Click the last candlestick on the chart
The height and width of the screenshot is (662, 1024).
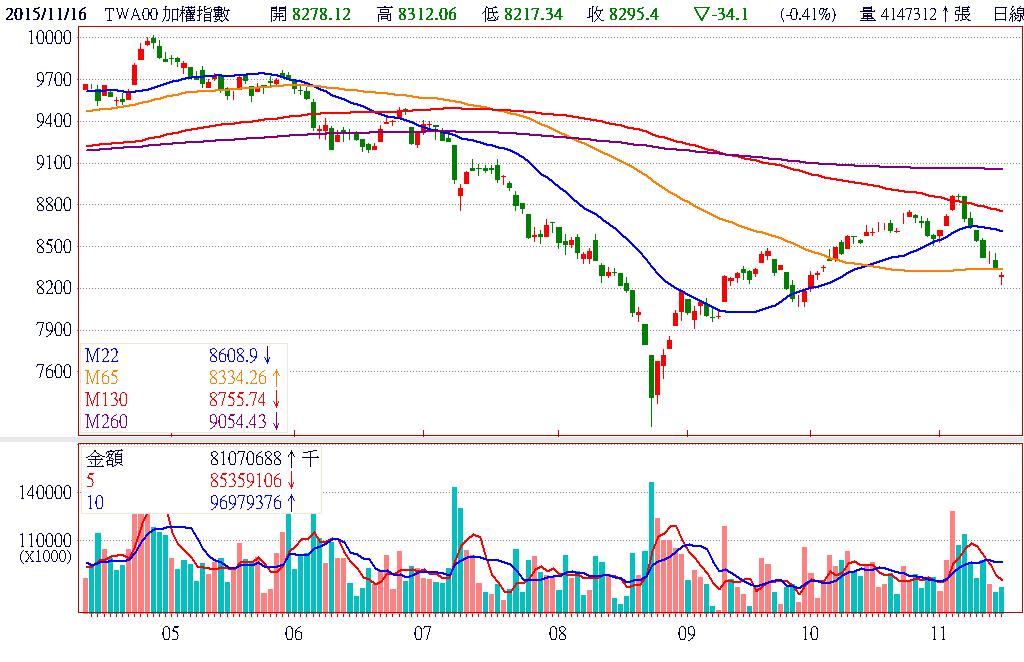point(1002,279)
